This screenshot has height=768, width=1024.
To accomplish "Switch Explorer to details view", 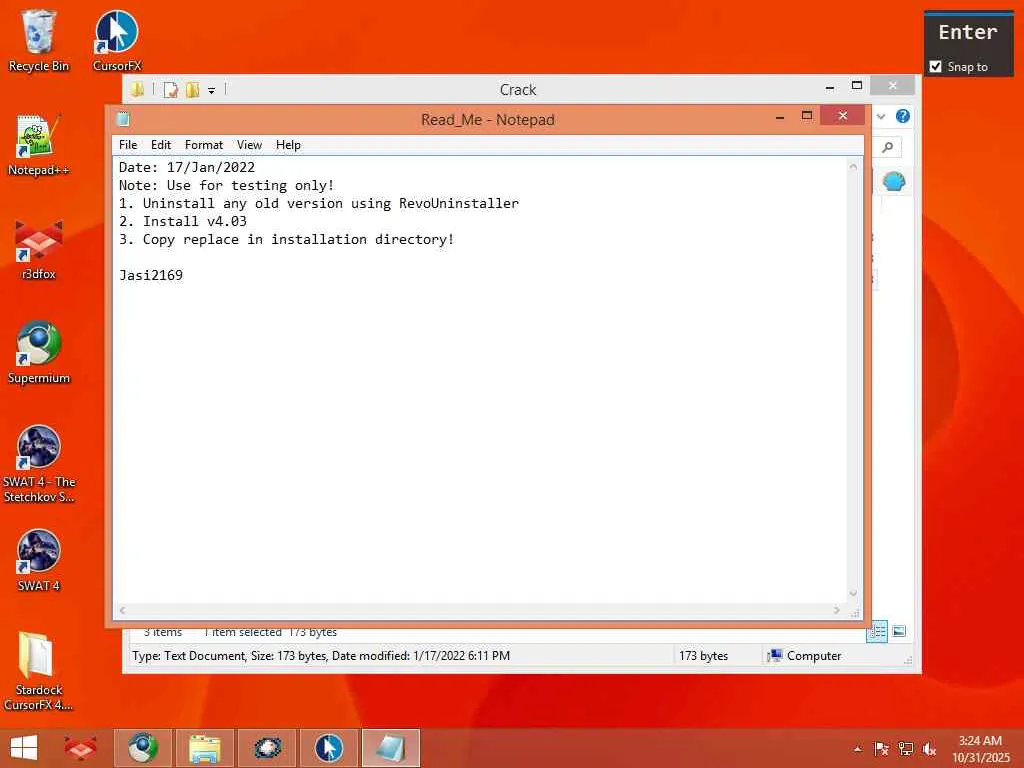I will pos(877,632).
